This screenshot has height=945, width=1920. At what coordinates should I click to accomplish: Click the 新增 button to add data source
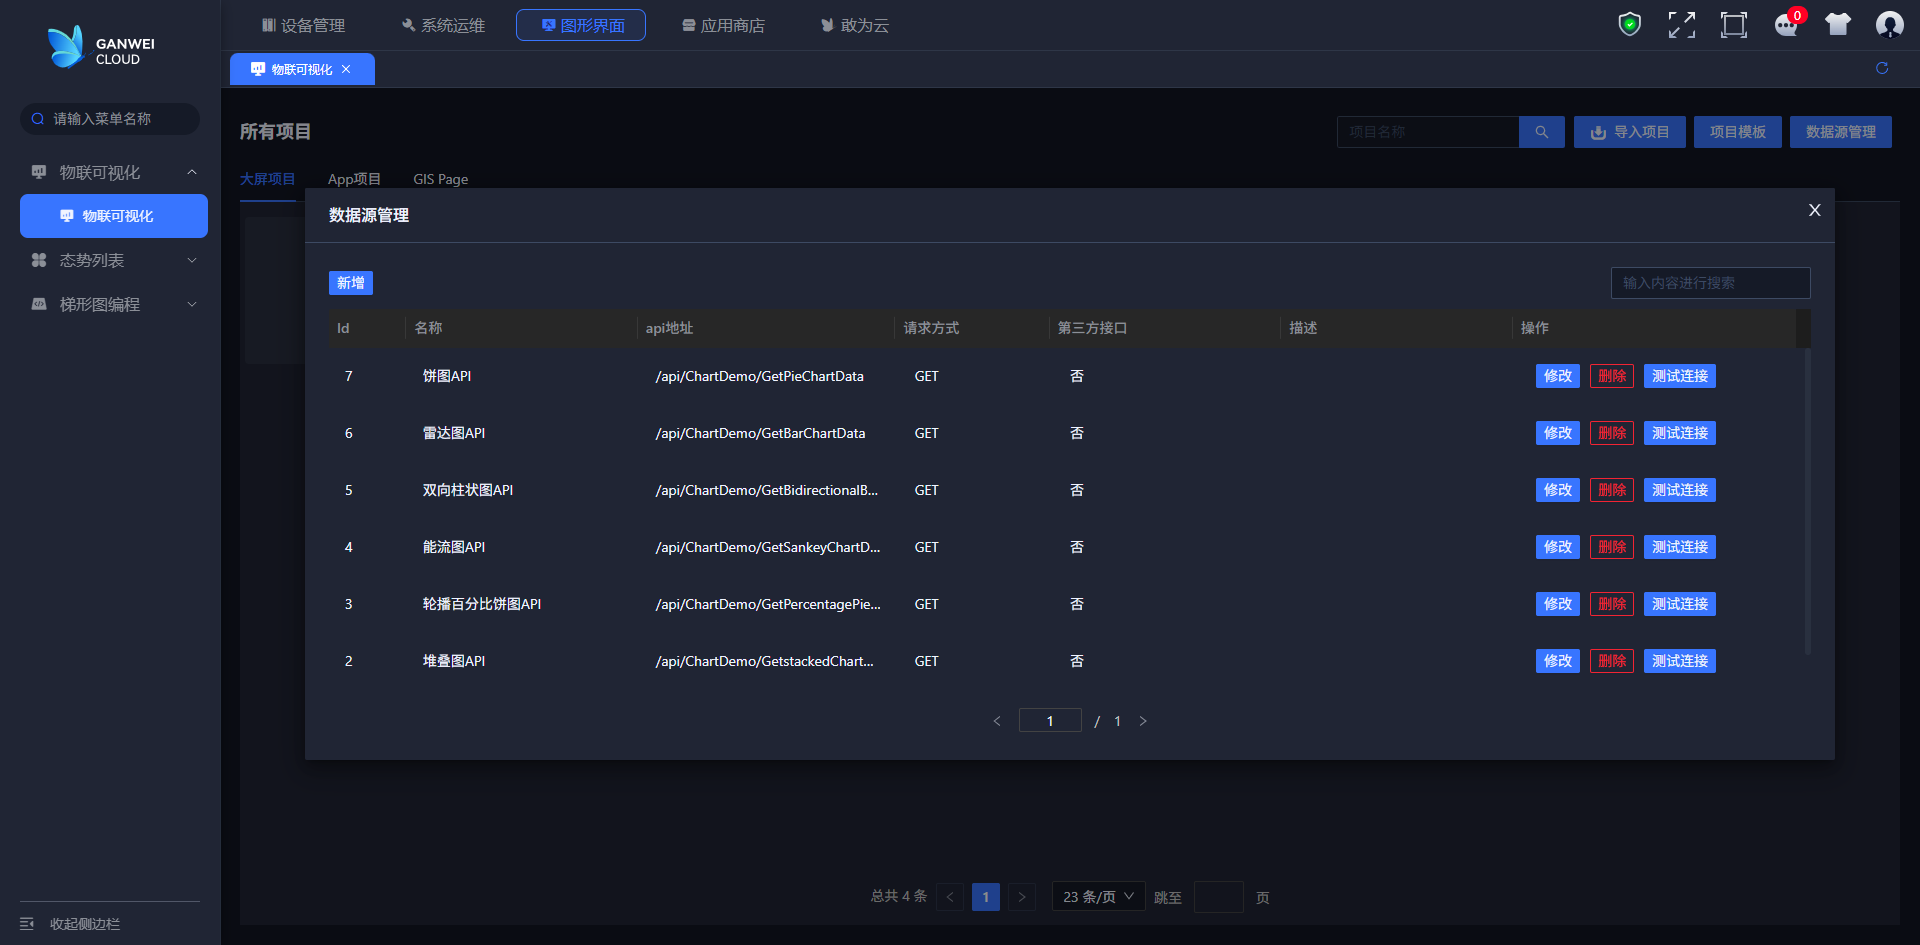(x=350, y=283)
